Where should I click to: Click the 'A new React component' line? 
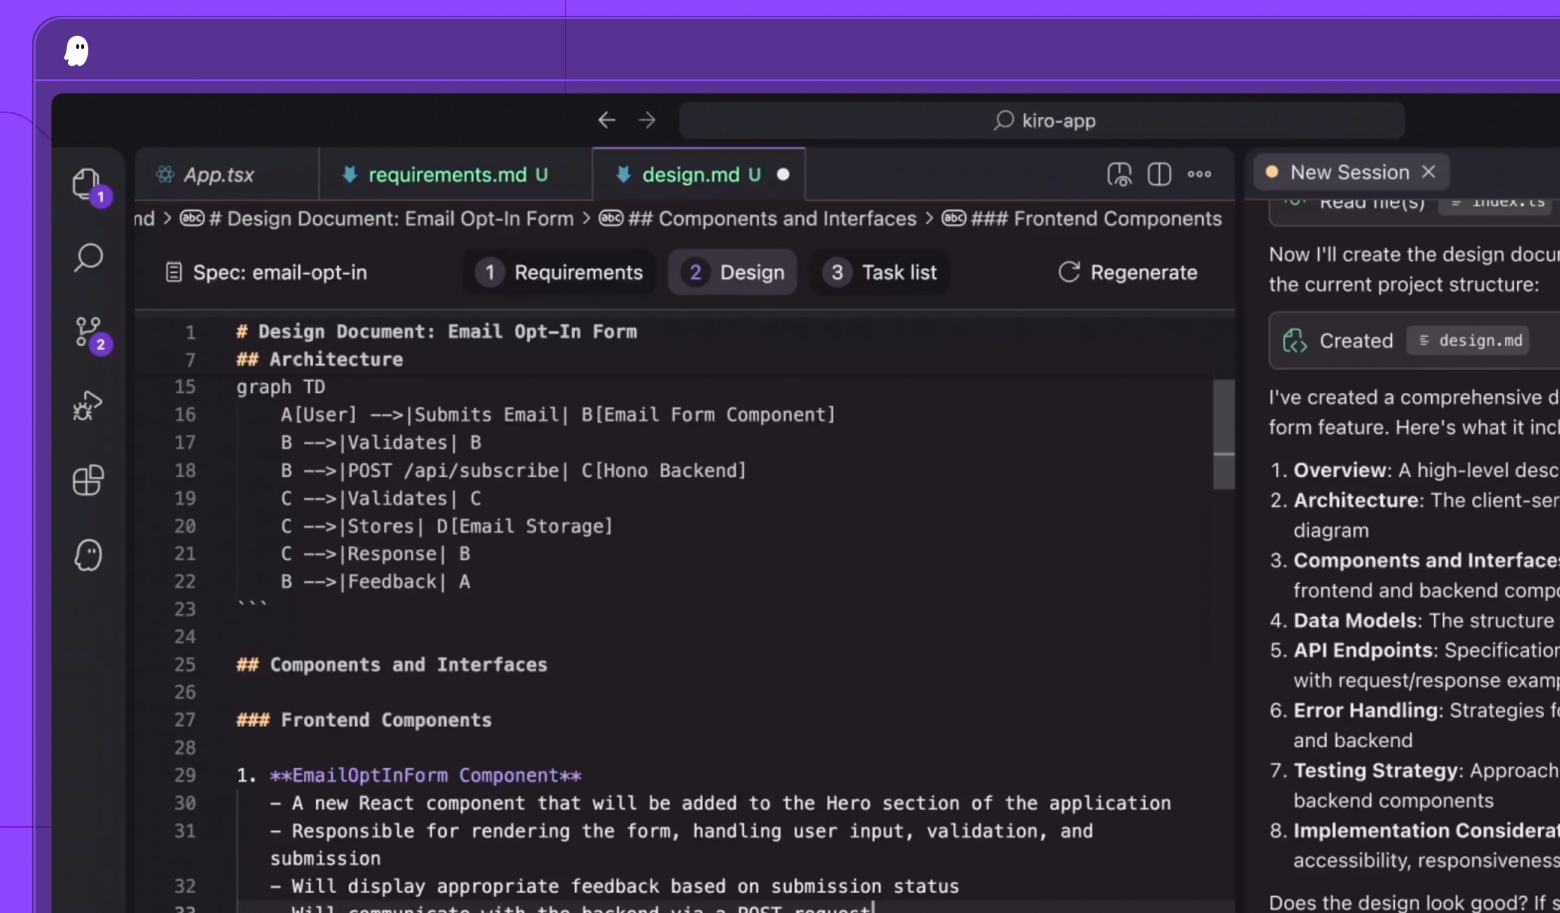pyautogui.click(x=720, y=803)
